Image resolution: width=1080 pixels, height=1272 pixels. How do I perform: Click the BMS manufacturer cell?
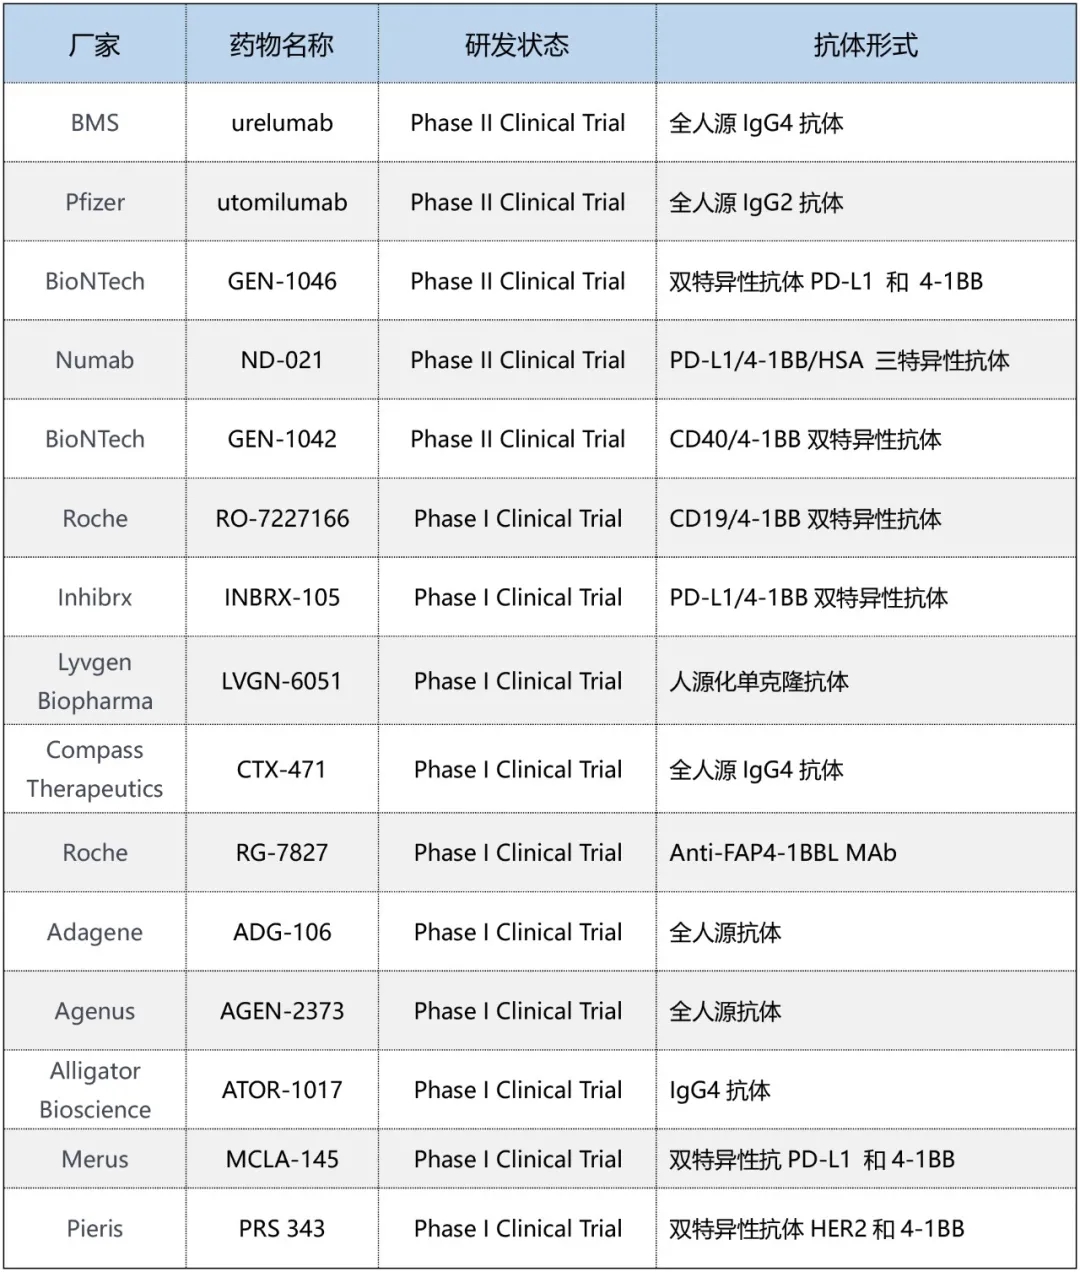coord(94,123)
